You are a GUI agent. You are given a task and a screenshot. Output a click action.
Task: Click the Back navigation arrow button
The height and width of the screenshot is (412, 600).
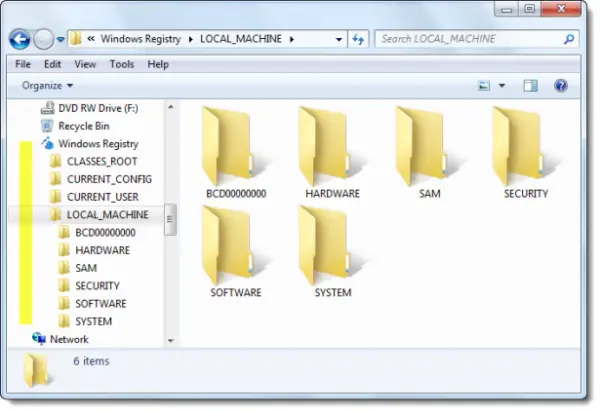click(x=20, y=39)
